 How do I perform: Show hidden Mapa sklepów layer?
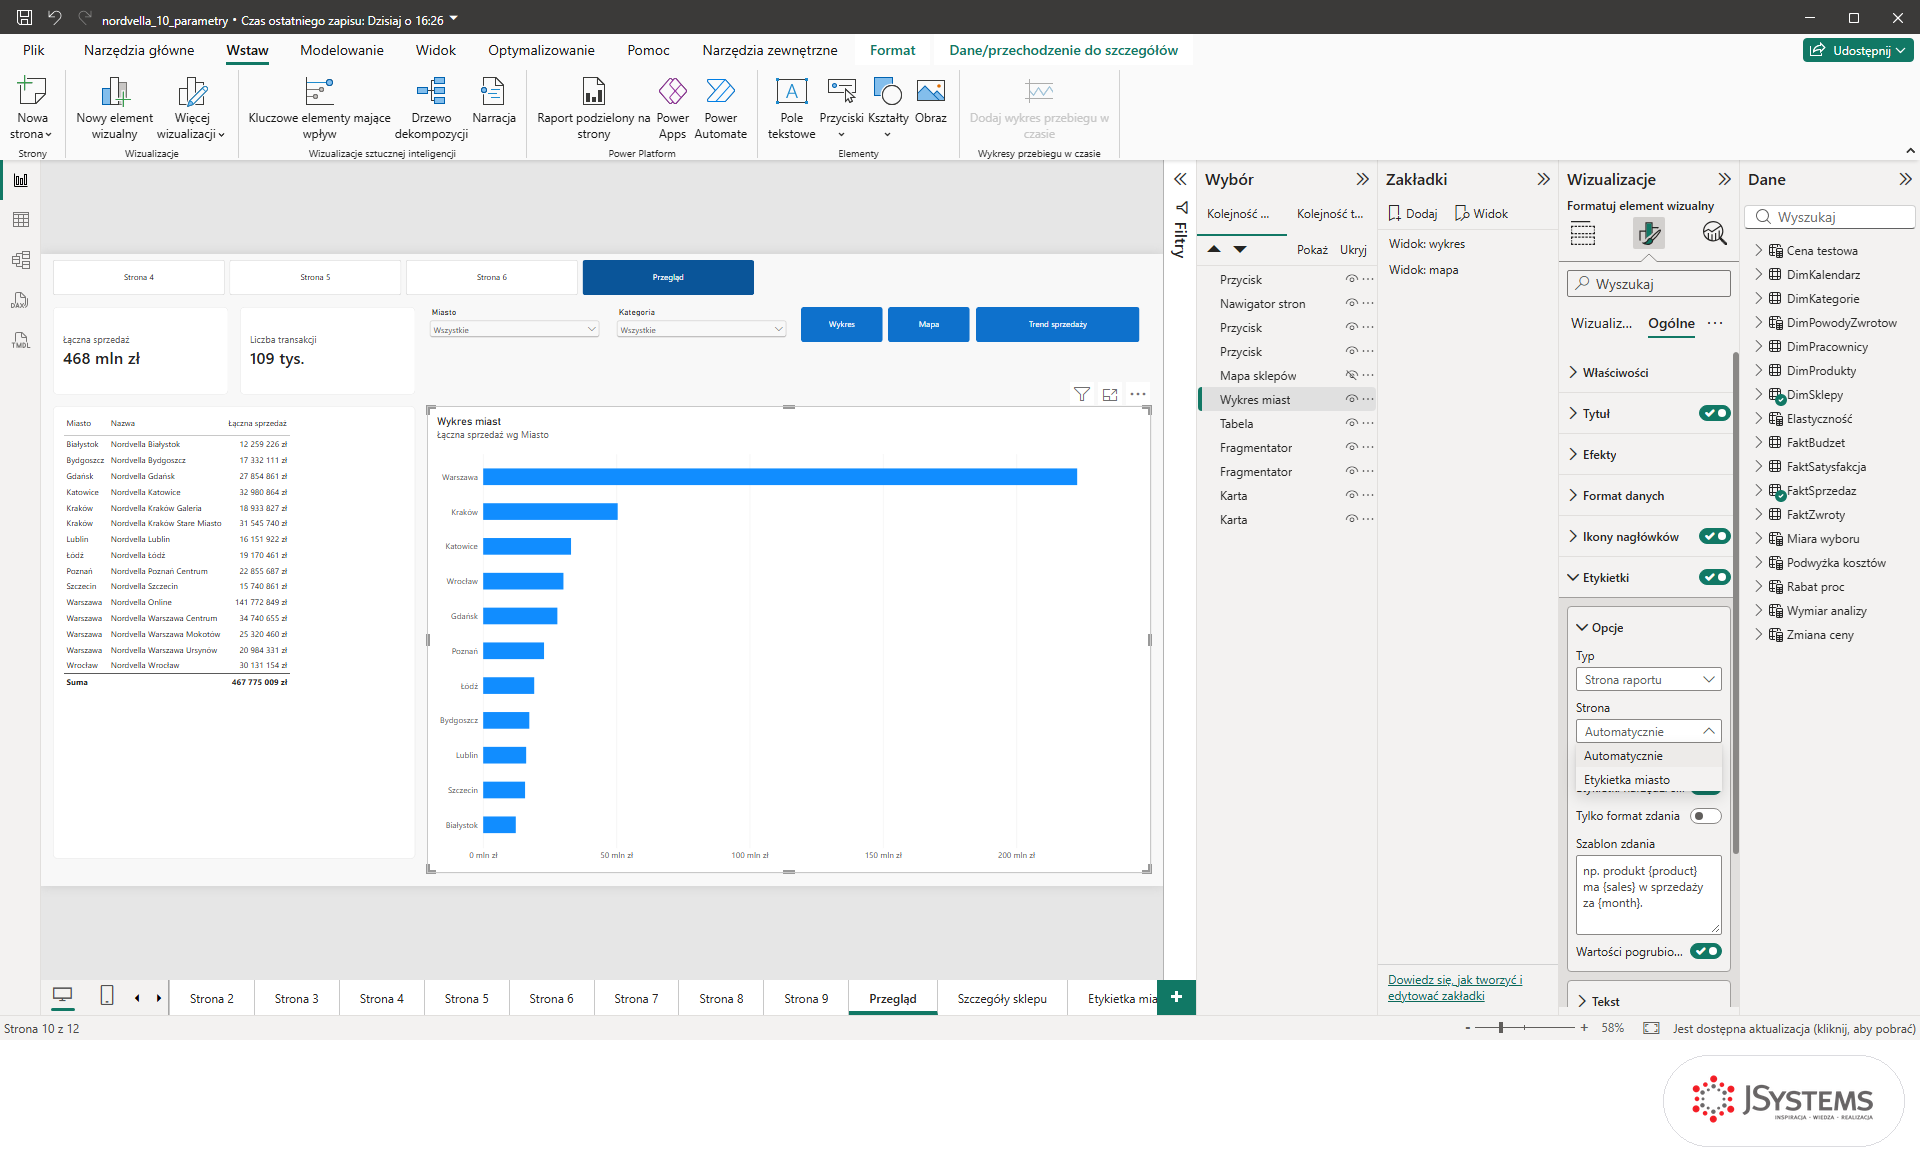tap(1351, 376)
